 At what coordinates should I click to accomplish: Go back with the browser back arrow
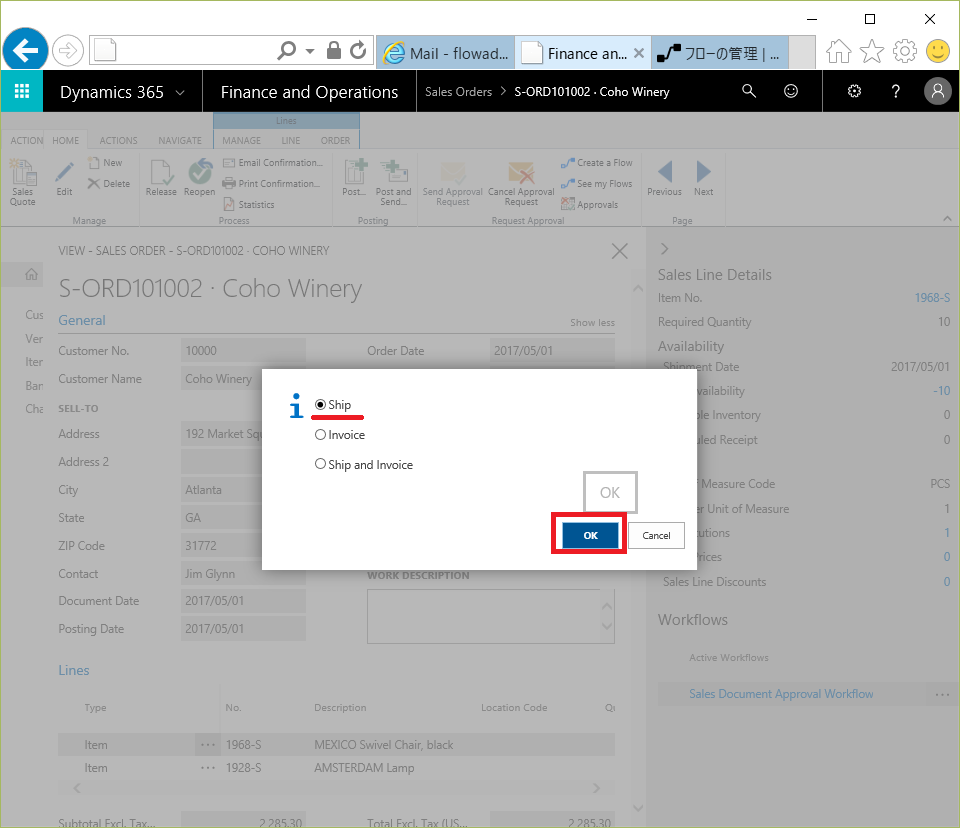tap(25, 50)
